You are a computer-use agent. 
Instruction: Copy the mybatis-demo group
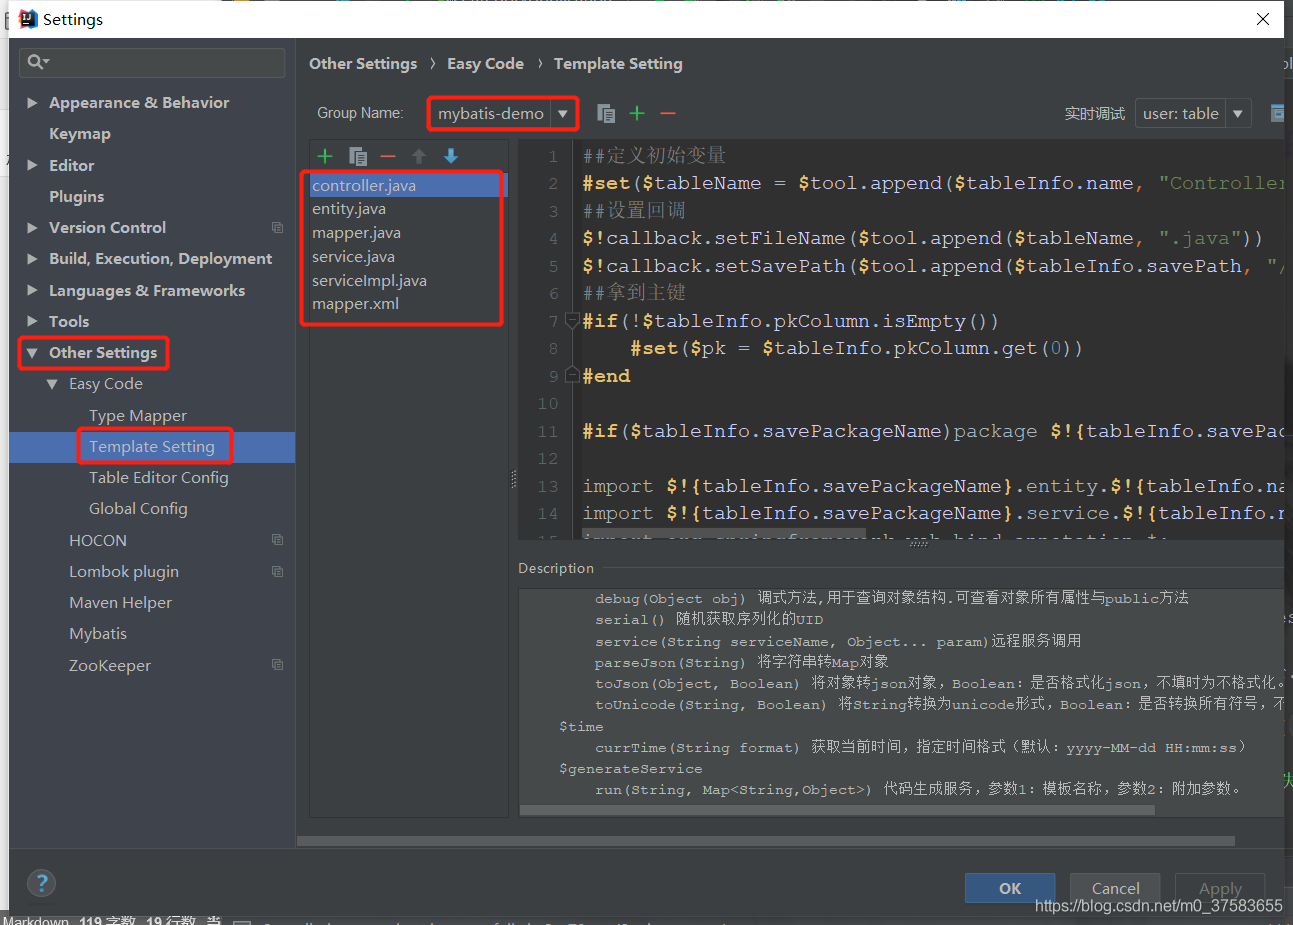point(606,113)
